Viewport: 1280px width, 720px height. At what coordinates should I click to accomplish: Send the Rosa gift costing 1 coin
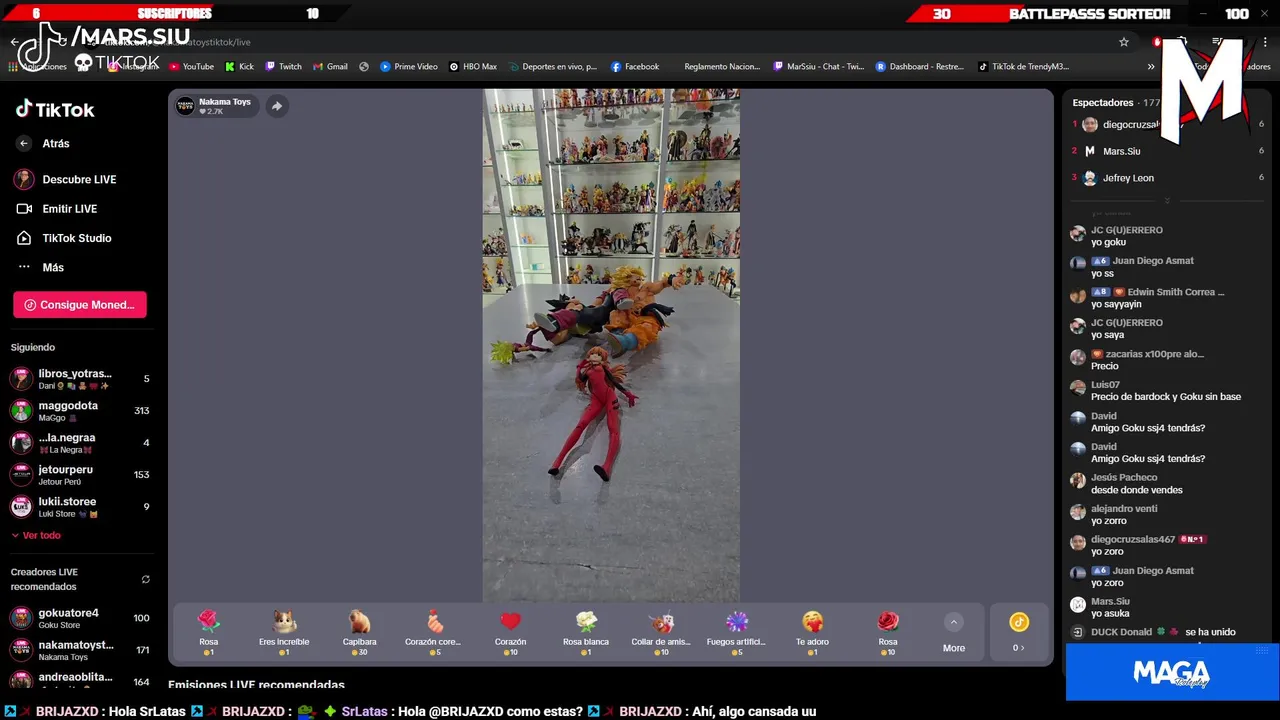(x=208, y=633)
